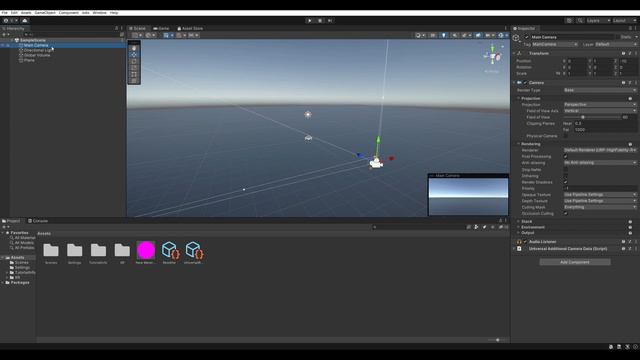This screenshot has width=640, height=360.
Task: Open the Projection Perspective dropdown
Action: (x=600, y=104)
